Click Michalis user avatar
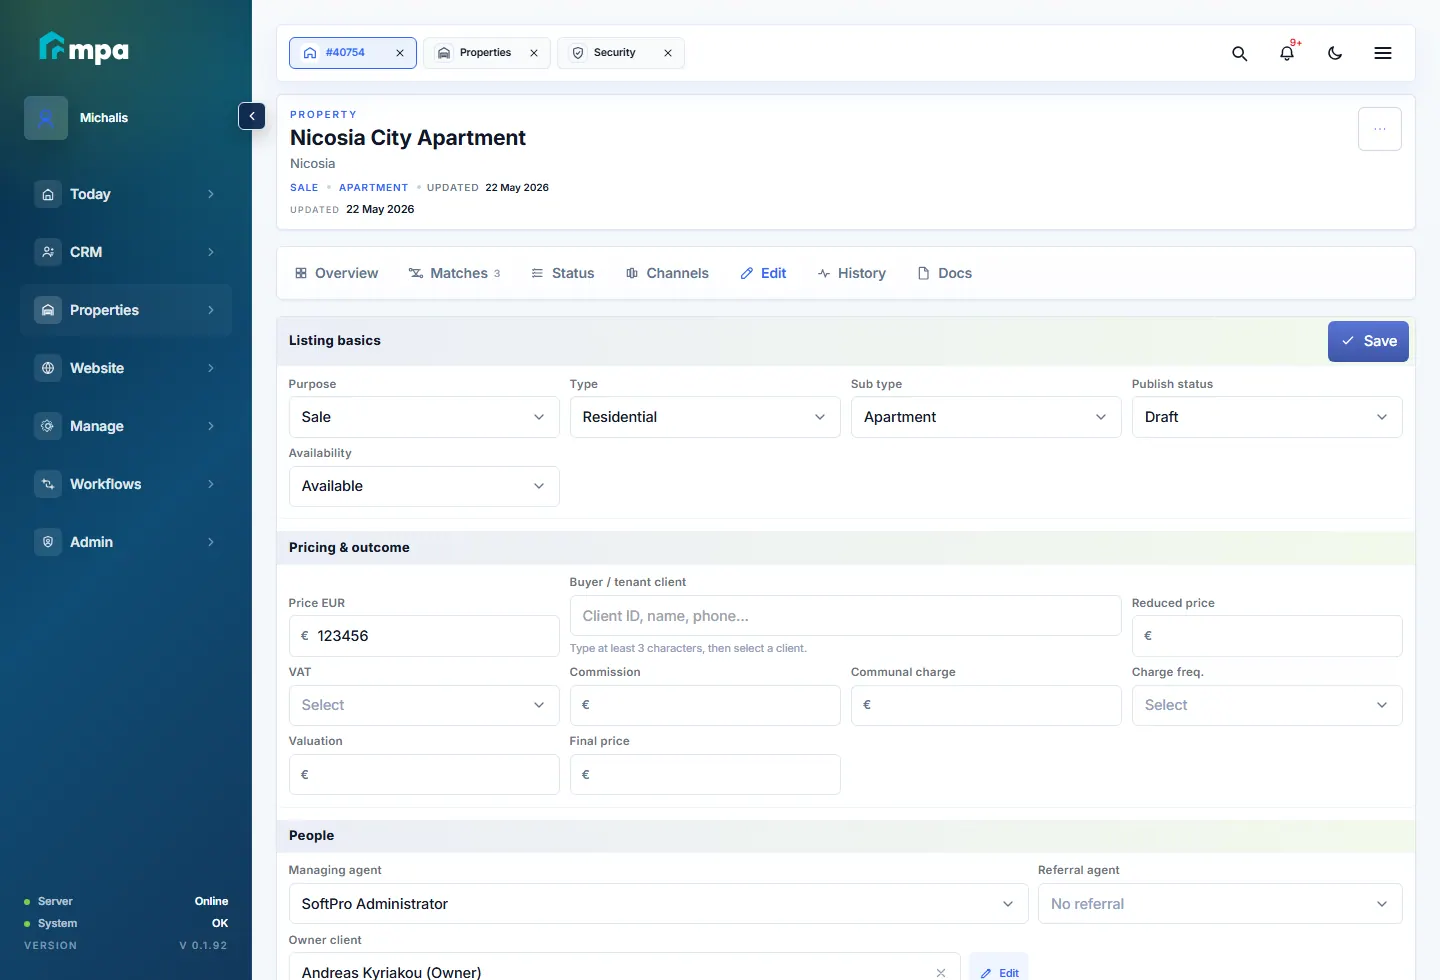This screenshot has width=1440, height=980. pos(46,118)
